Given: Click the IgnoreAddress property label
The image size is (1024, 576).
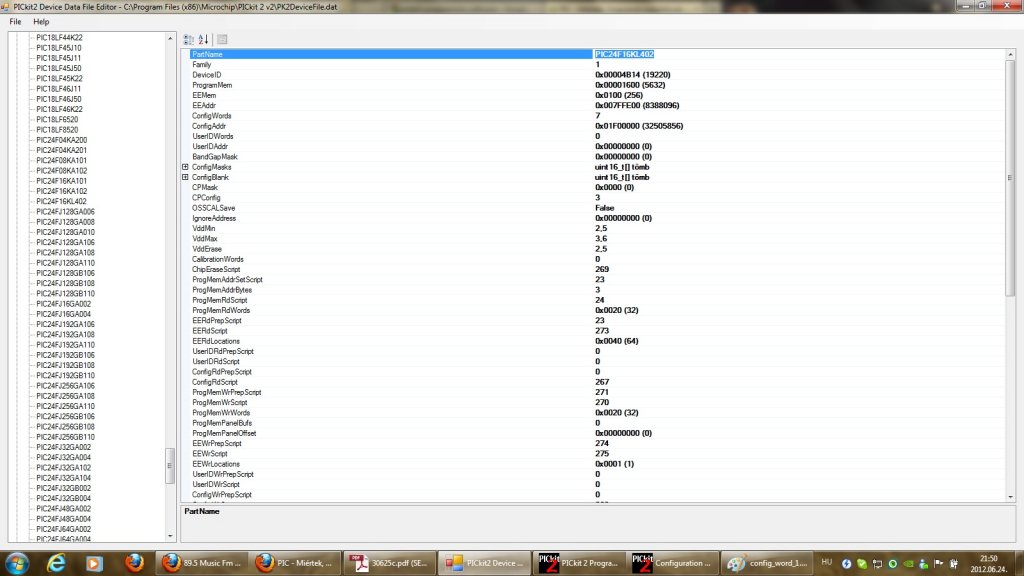Looking at the screenshot, I should 214,218.
